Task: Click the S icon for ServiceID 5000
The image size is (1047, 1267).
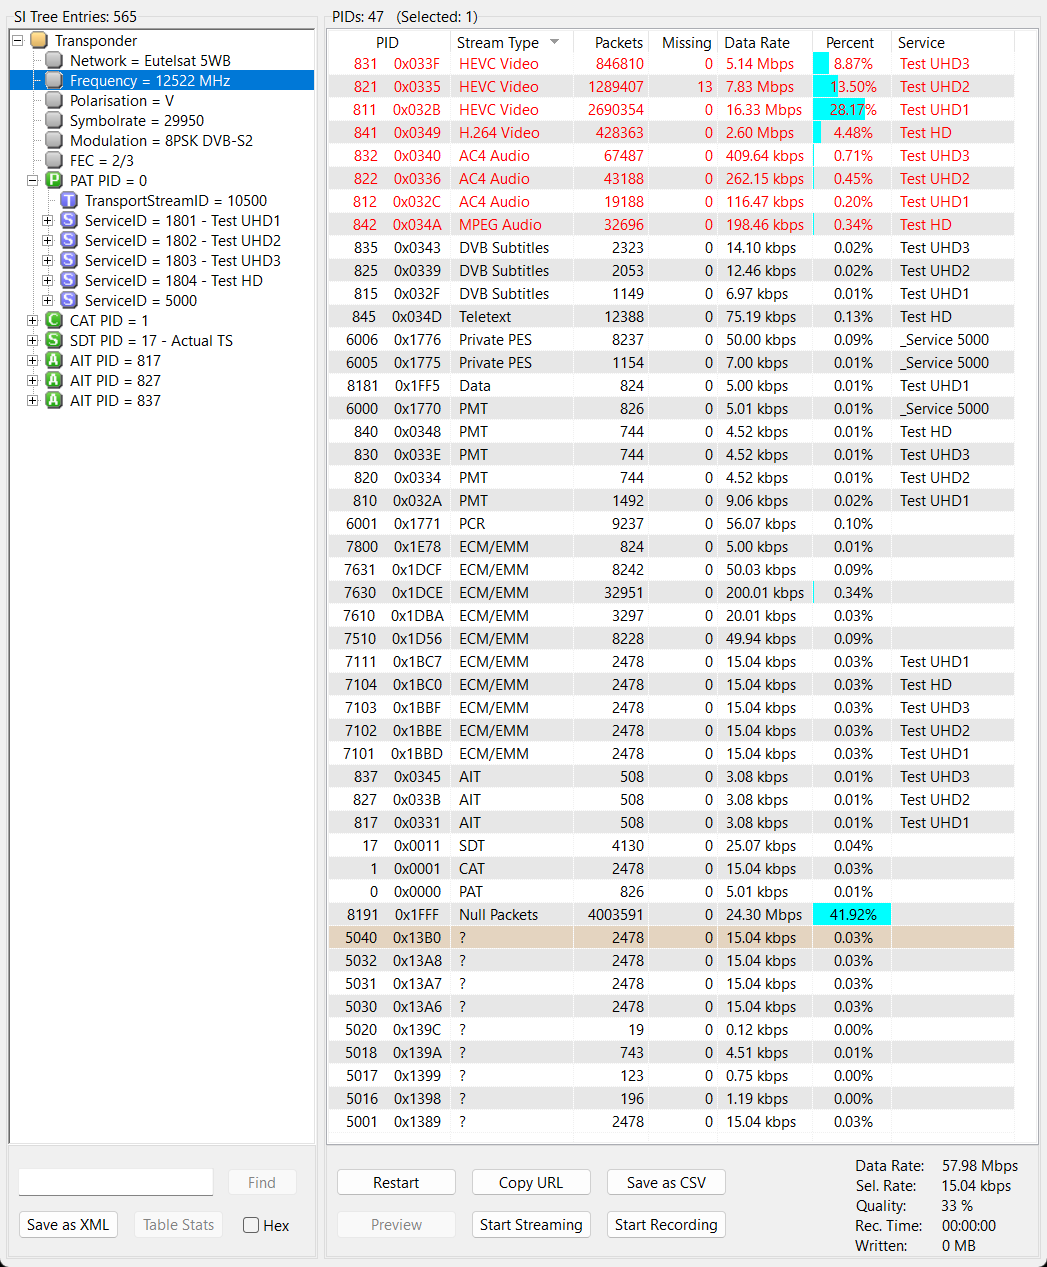Action: click(69, 301)
